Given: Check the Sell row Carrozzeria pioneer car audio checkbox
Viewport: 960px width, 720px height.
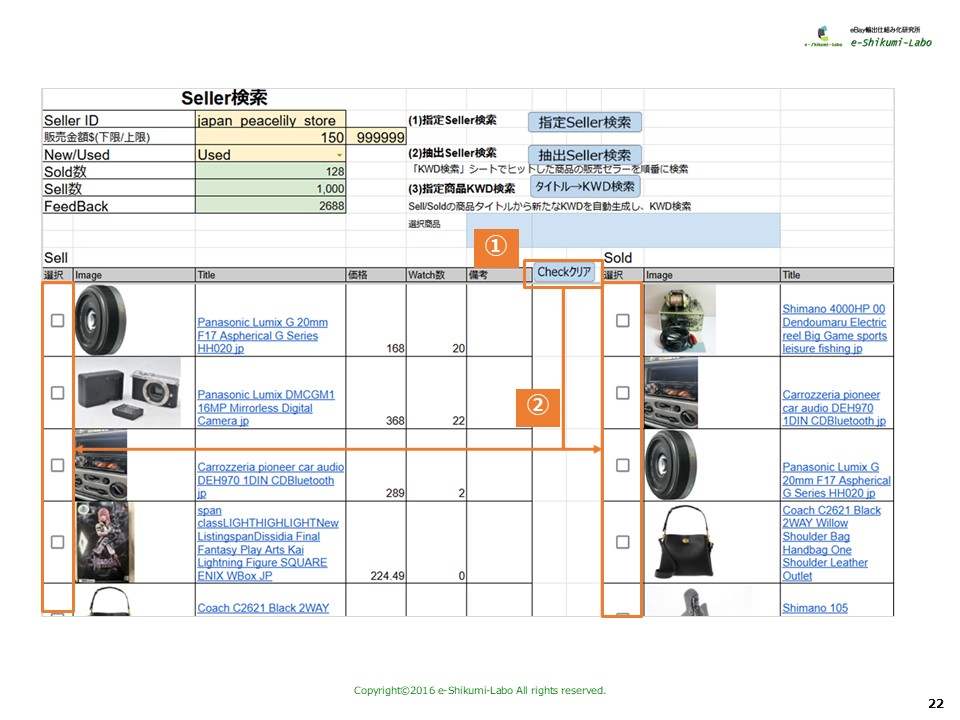Looking at the screenshot, I should (x=58, y=465).
